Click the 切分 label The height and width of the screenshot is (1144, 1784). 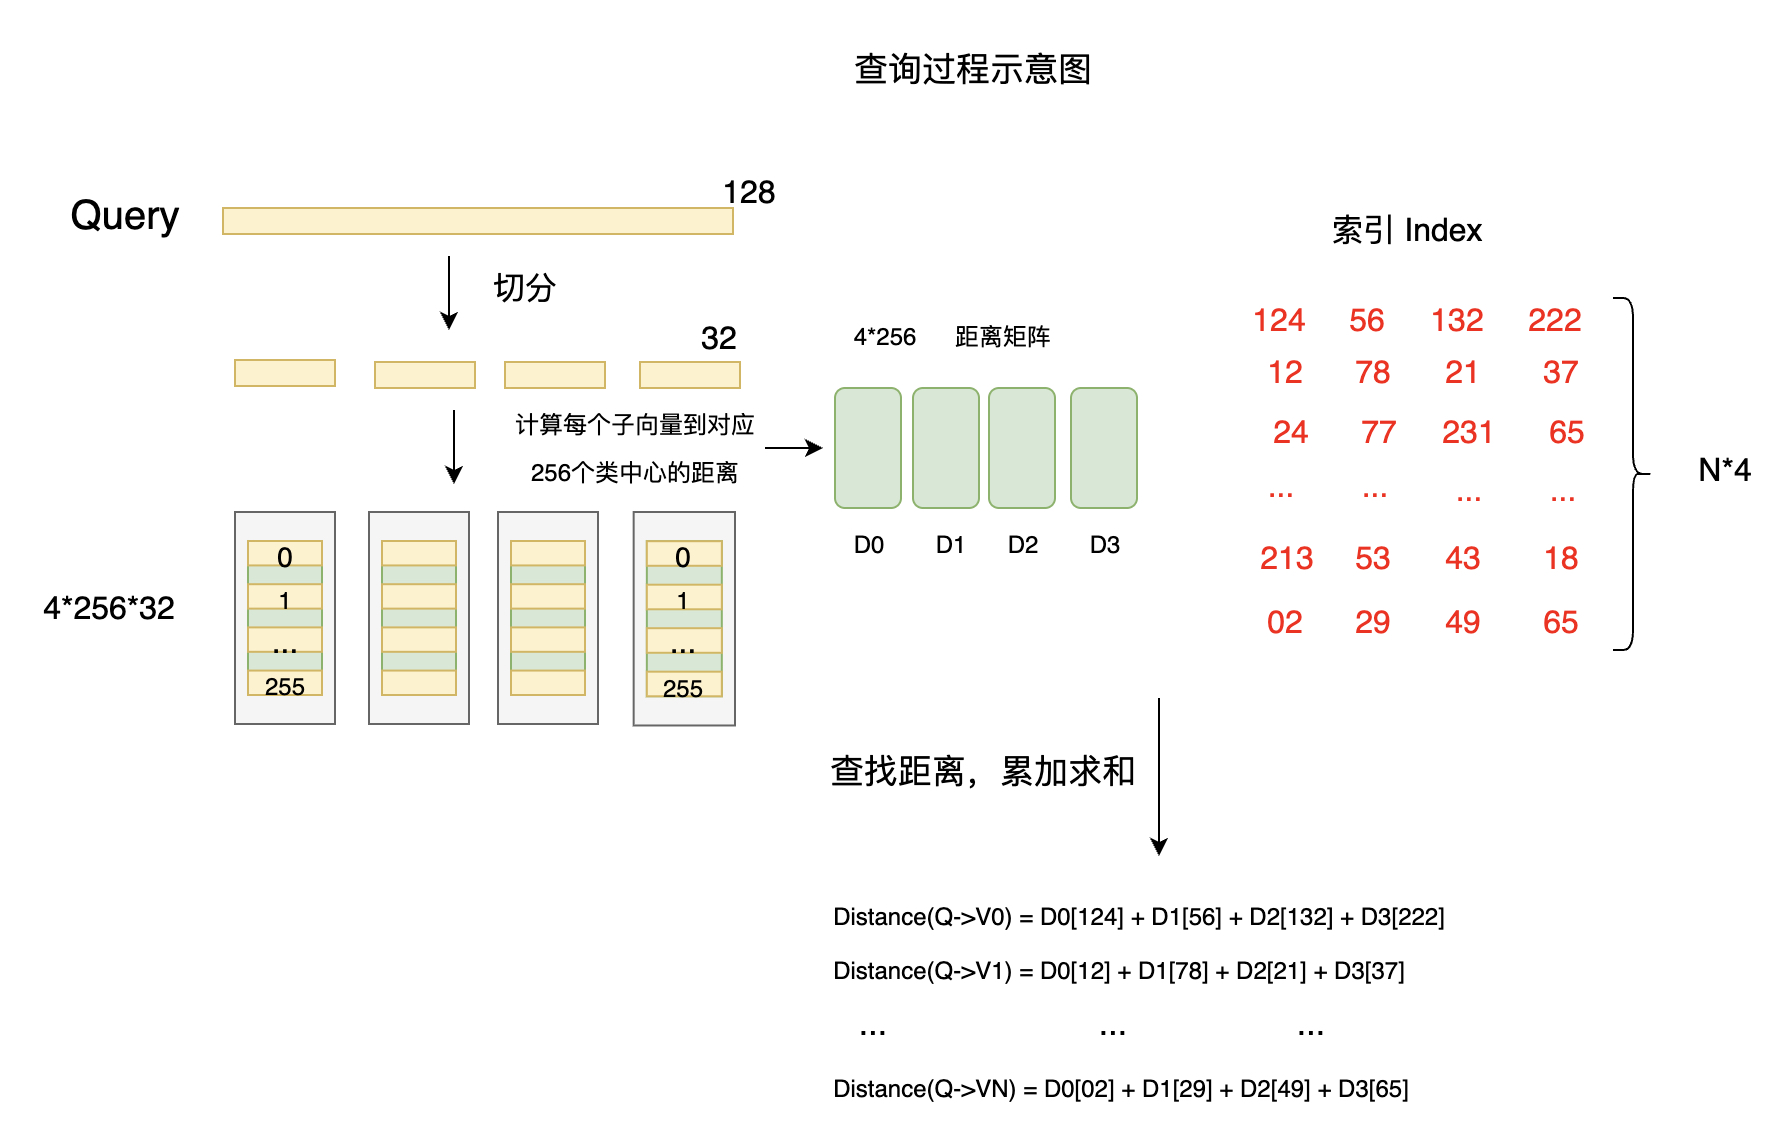(x=525, y=287)
